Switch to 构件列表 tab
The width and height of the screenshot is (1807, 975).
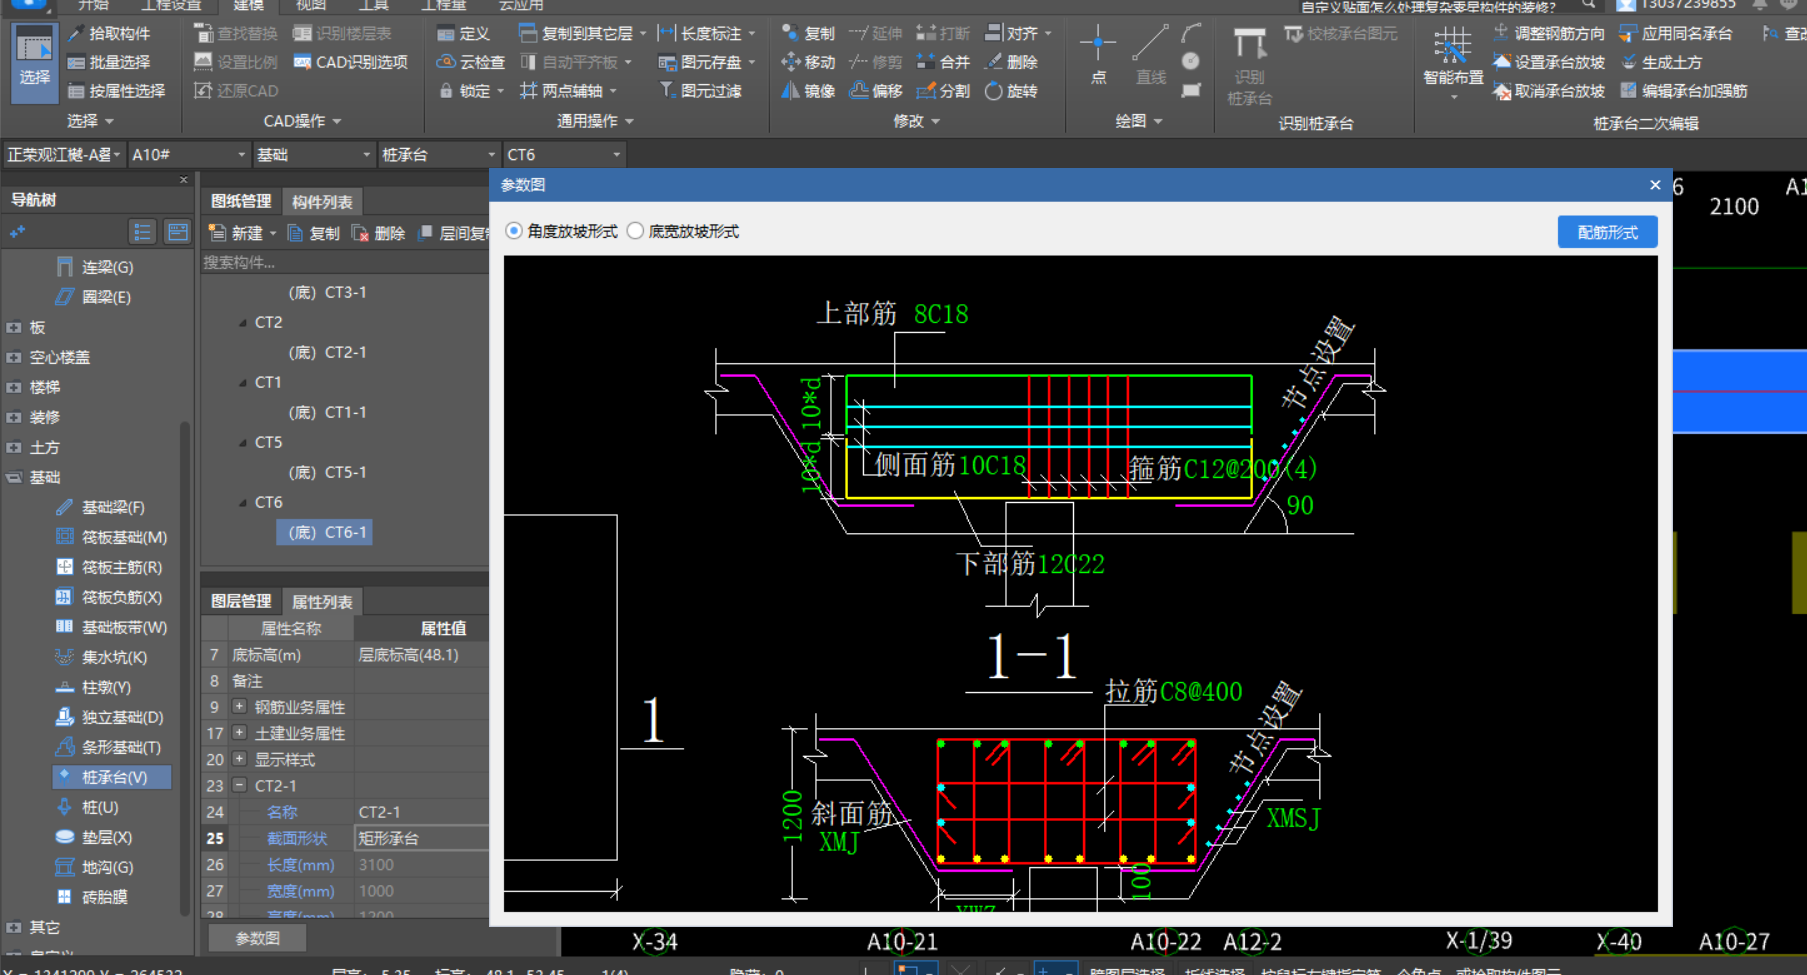(322, 202)
